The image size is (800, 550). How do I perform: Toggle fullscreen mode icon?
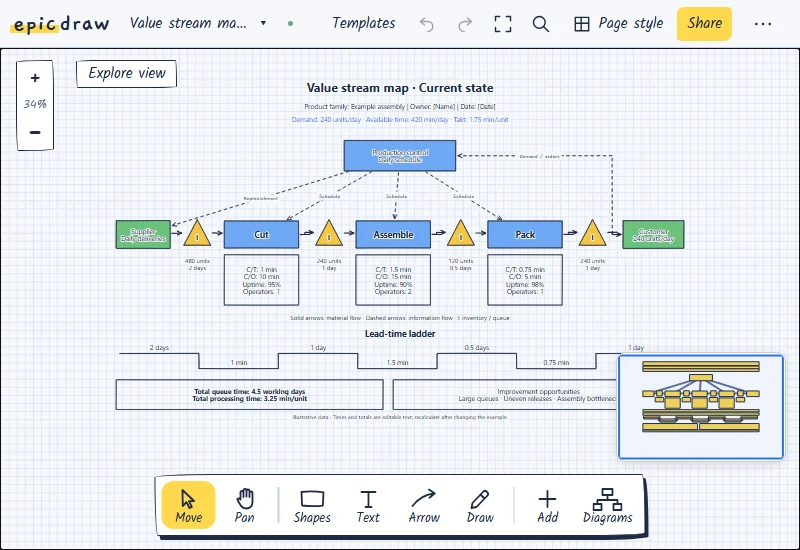click(x=503, y=24)
